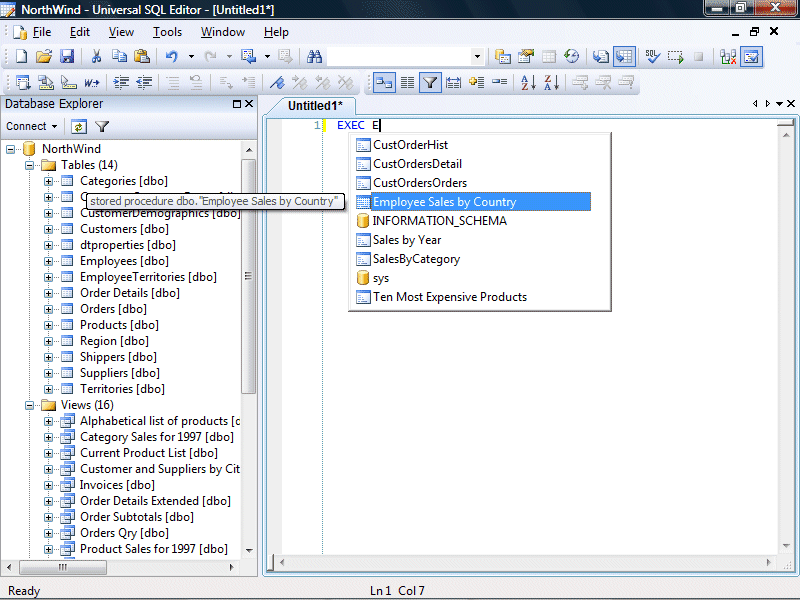The image size is (800, 600).
Task: Click the binoculars Find icon
Action: [314, 57]
